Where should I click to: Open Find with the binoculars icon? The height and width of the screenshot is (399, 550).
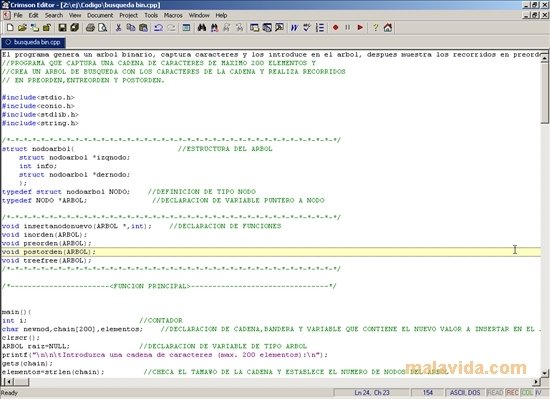click(202, 27)
